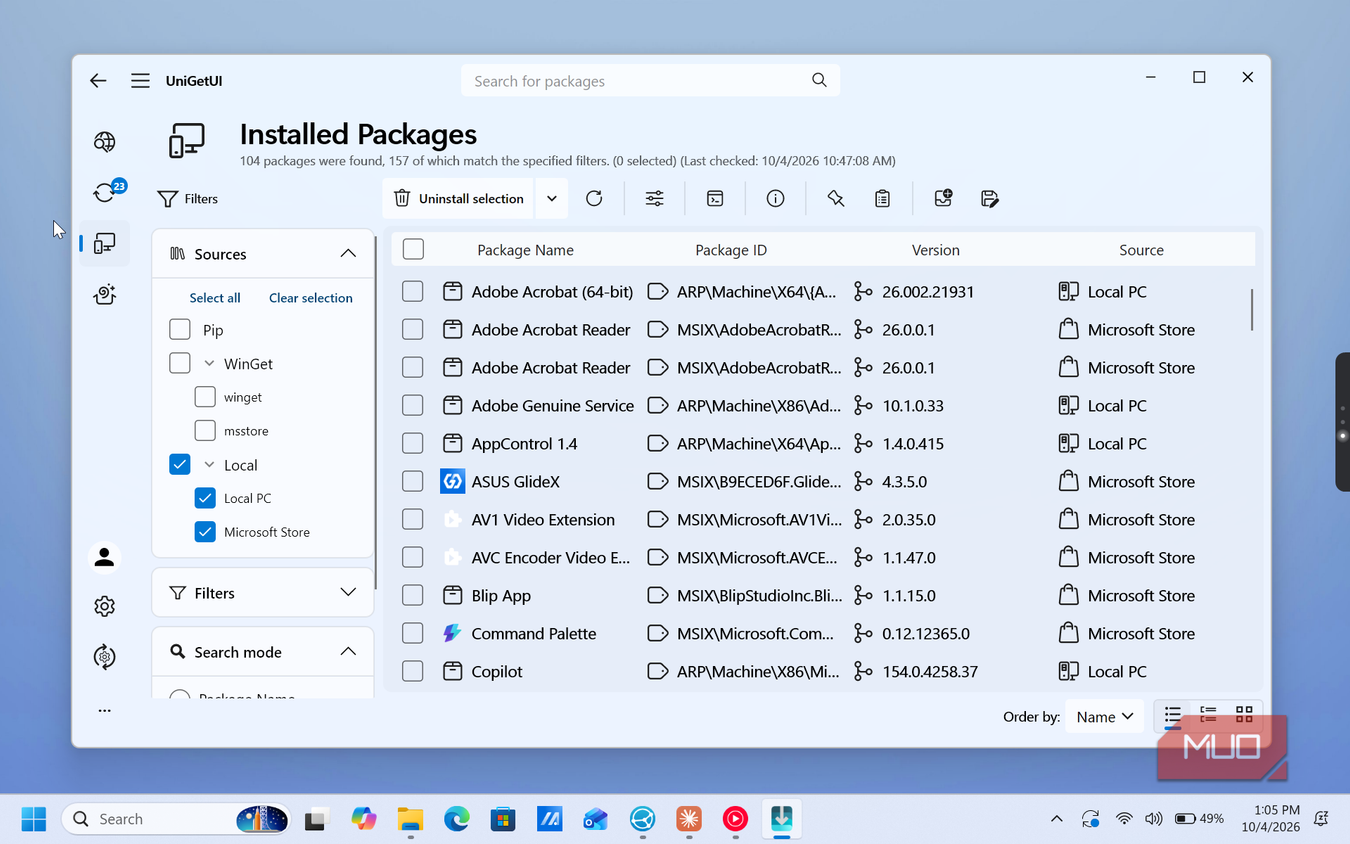Click the Select all link in Sources
The height and width of the screenshot is (844, 1350).
click(215, 298)
